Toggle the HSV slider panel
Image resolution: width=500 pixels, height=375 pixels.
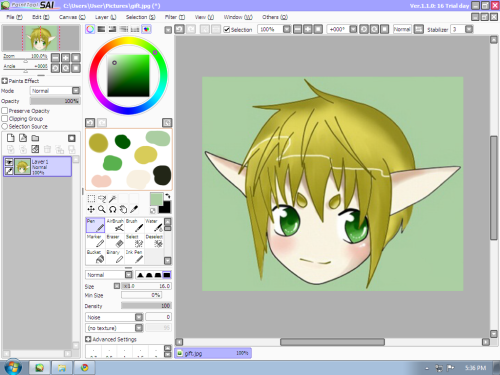113,29
